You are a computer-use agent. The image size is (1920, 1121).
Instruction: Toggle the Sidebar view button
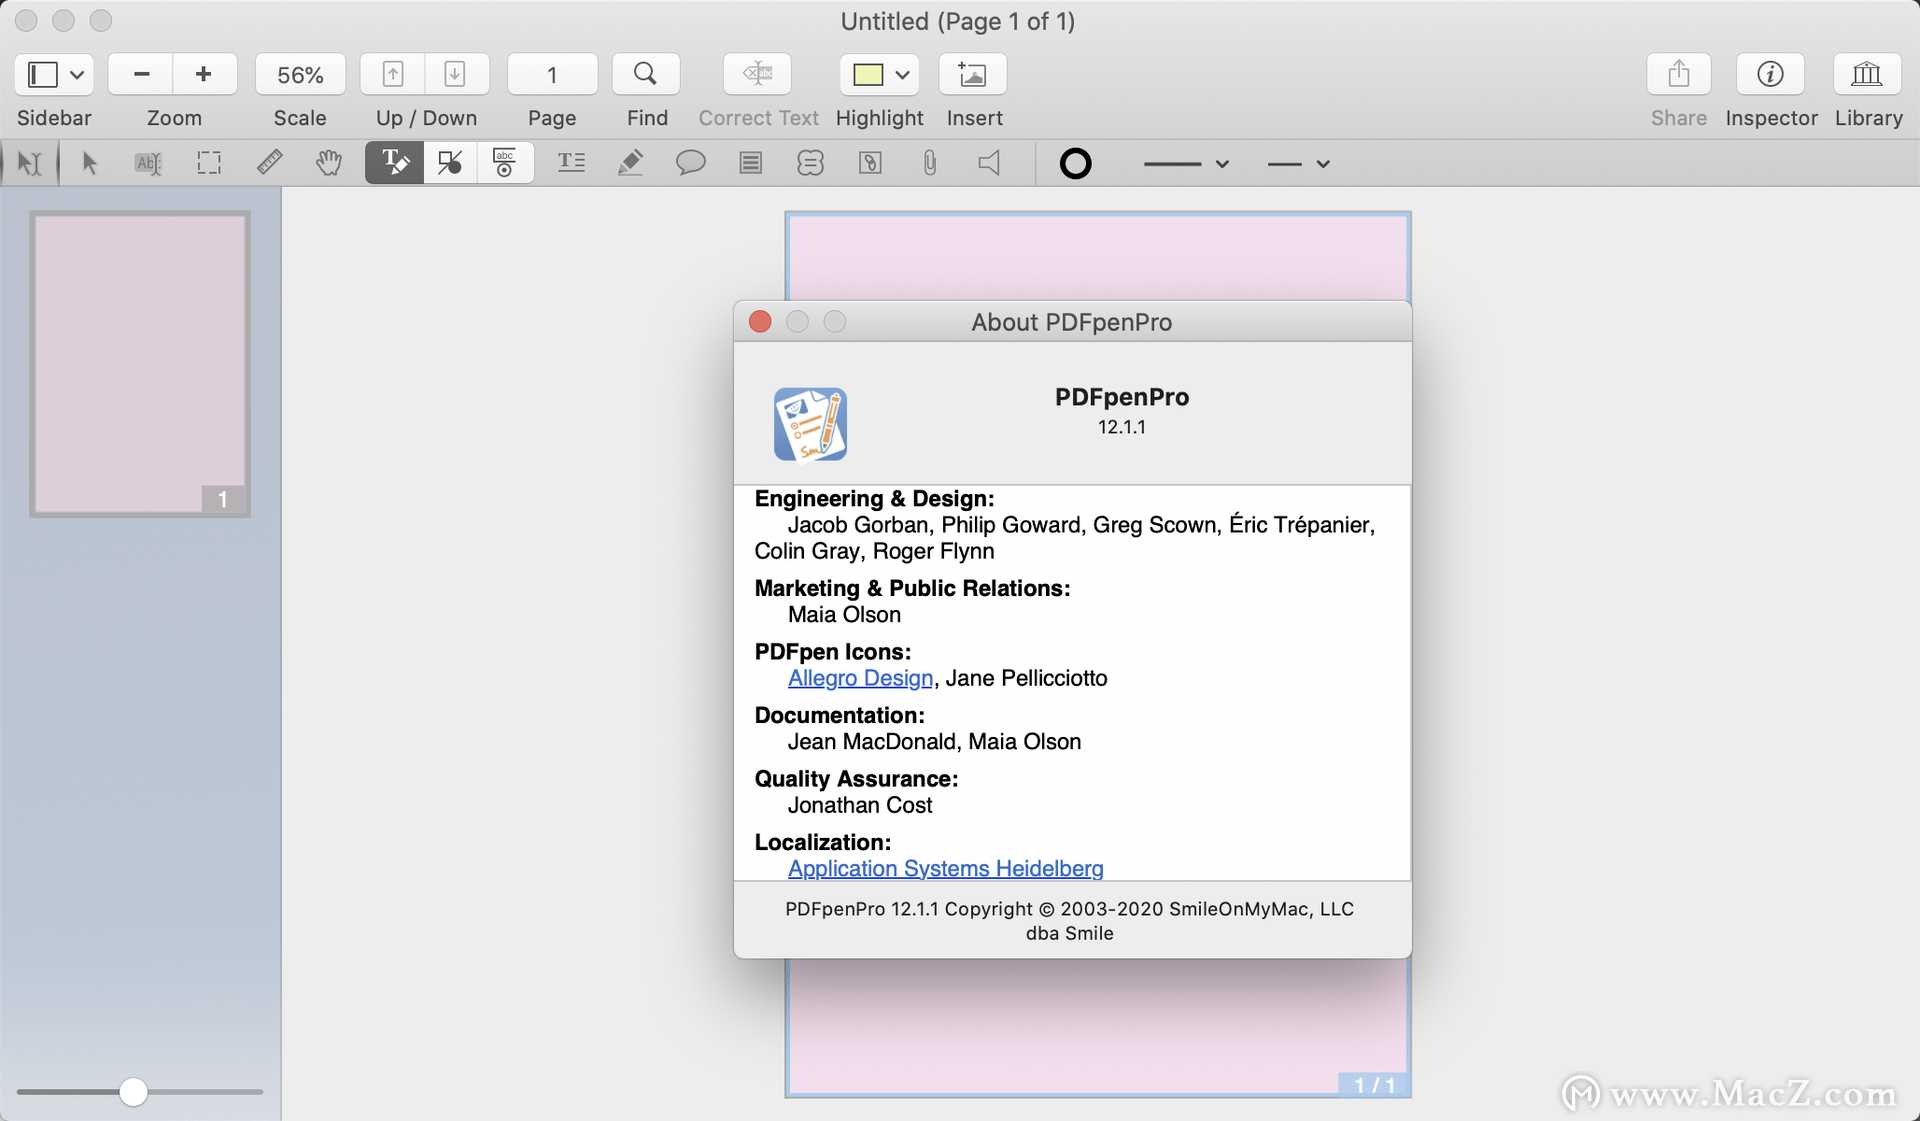point(42,74)
